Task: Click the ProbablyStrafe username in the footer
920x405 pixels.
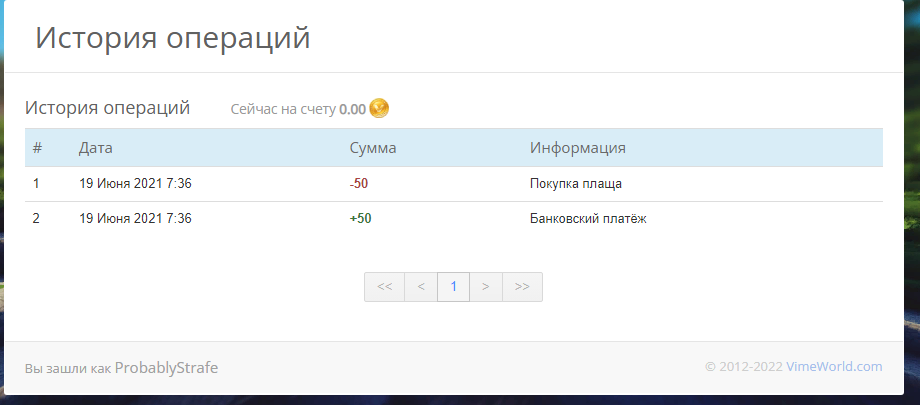Action: point(166,368)
